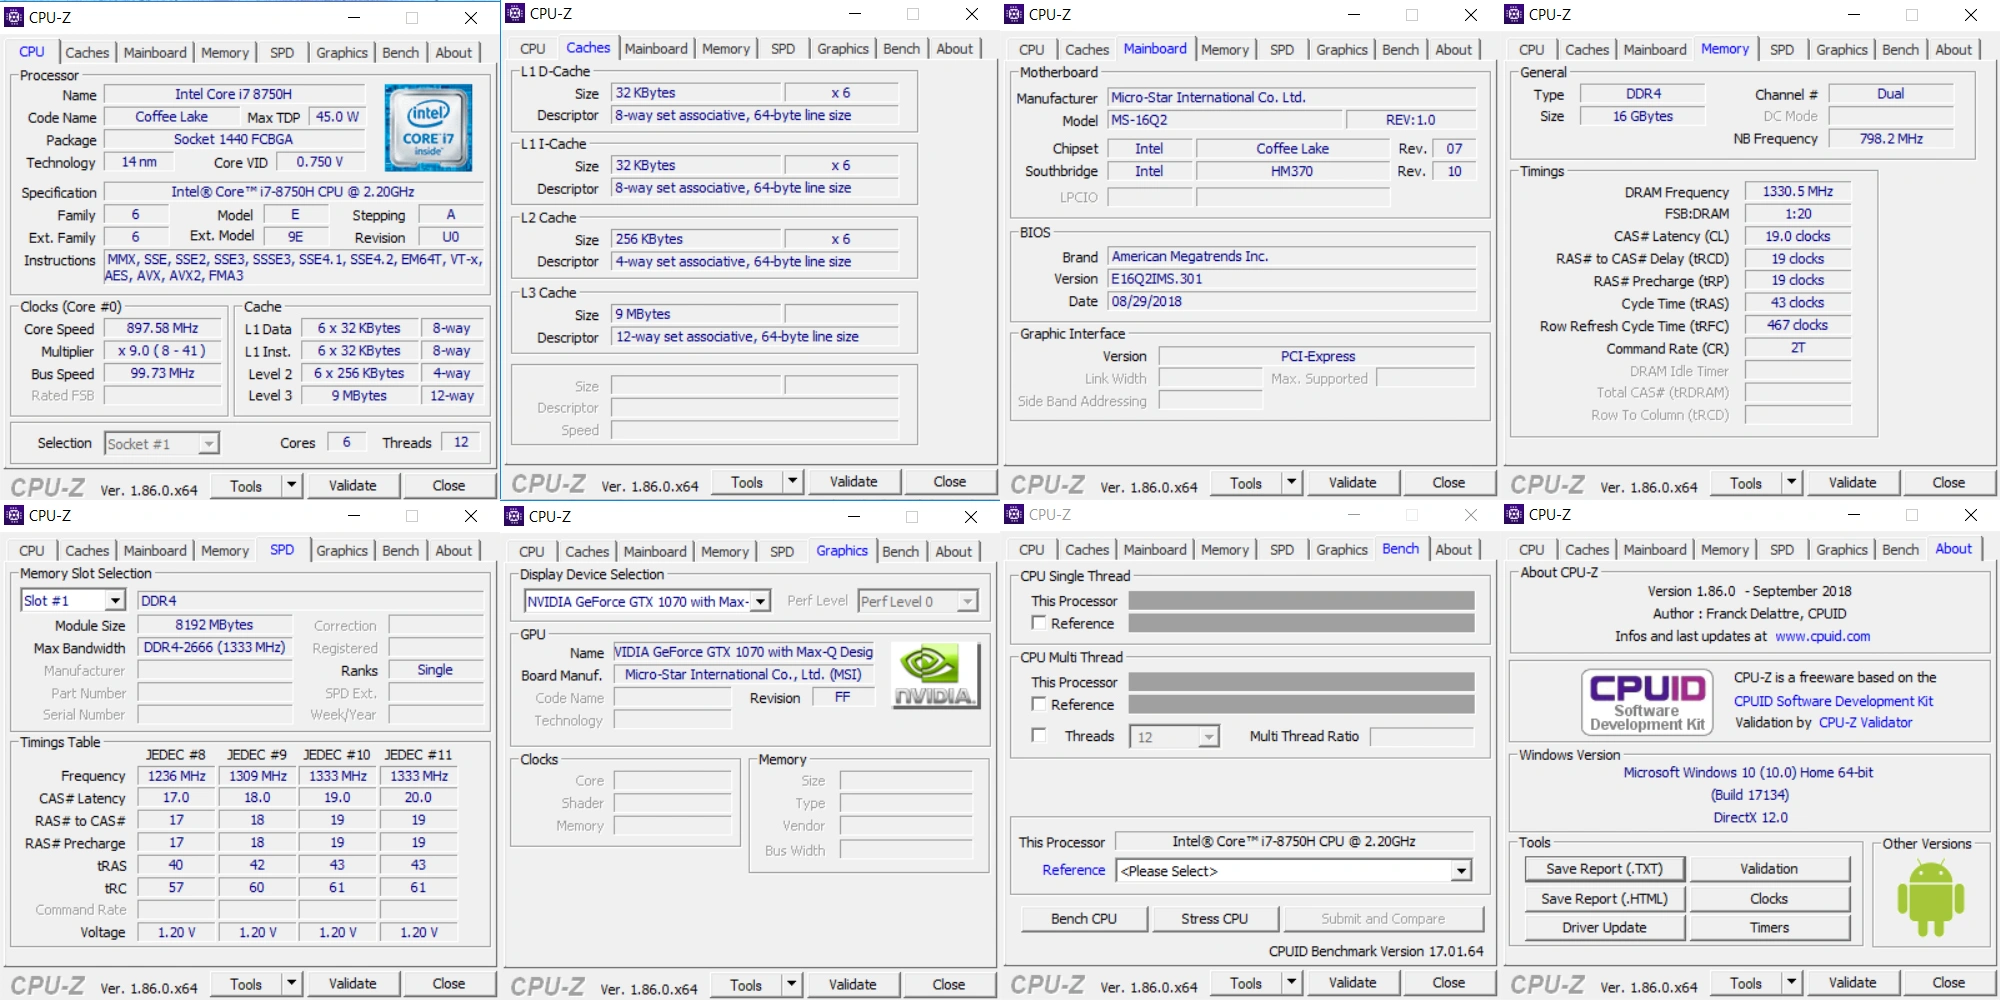Open the Android version robot icon

pyautogui.click(x=1930, y=898)
